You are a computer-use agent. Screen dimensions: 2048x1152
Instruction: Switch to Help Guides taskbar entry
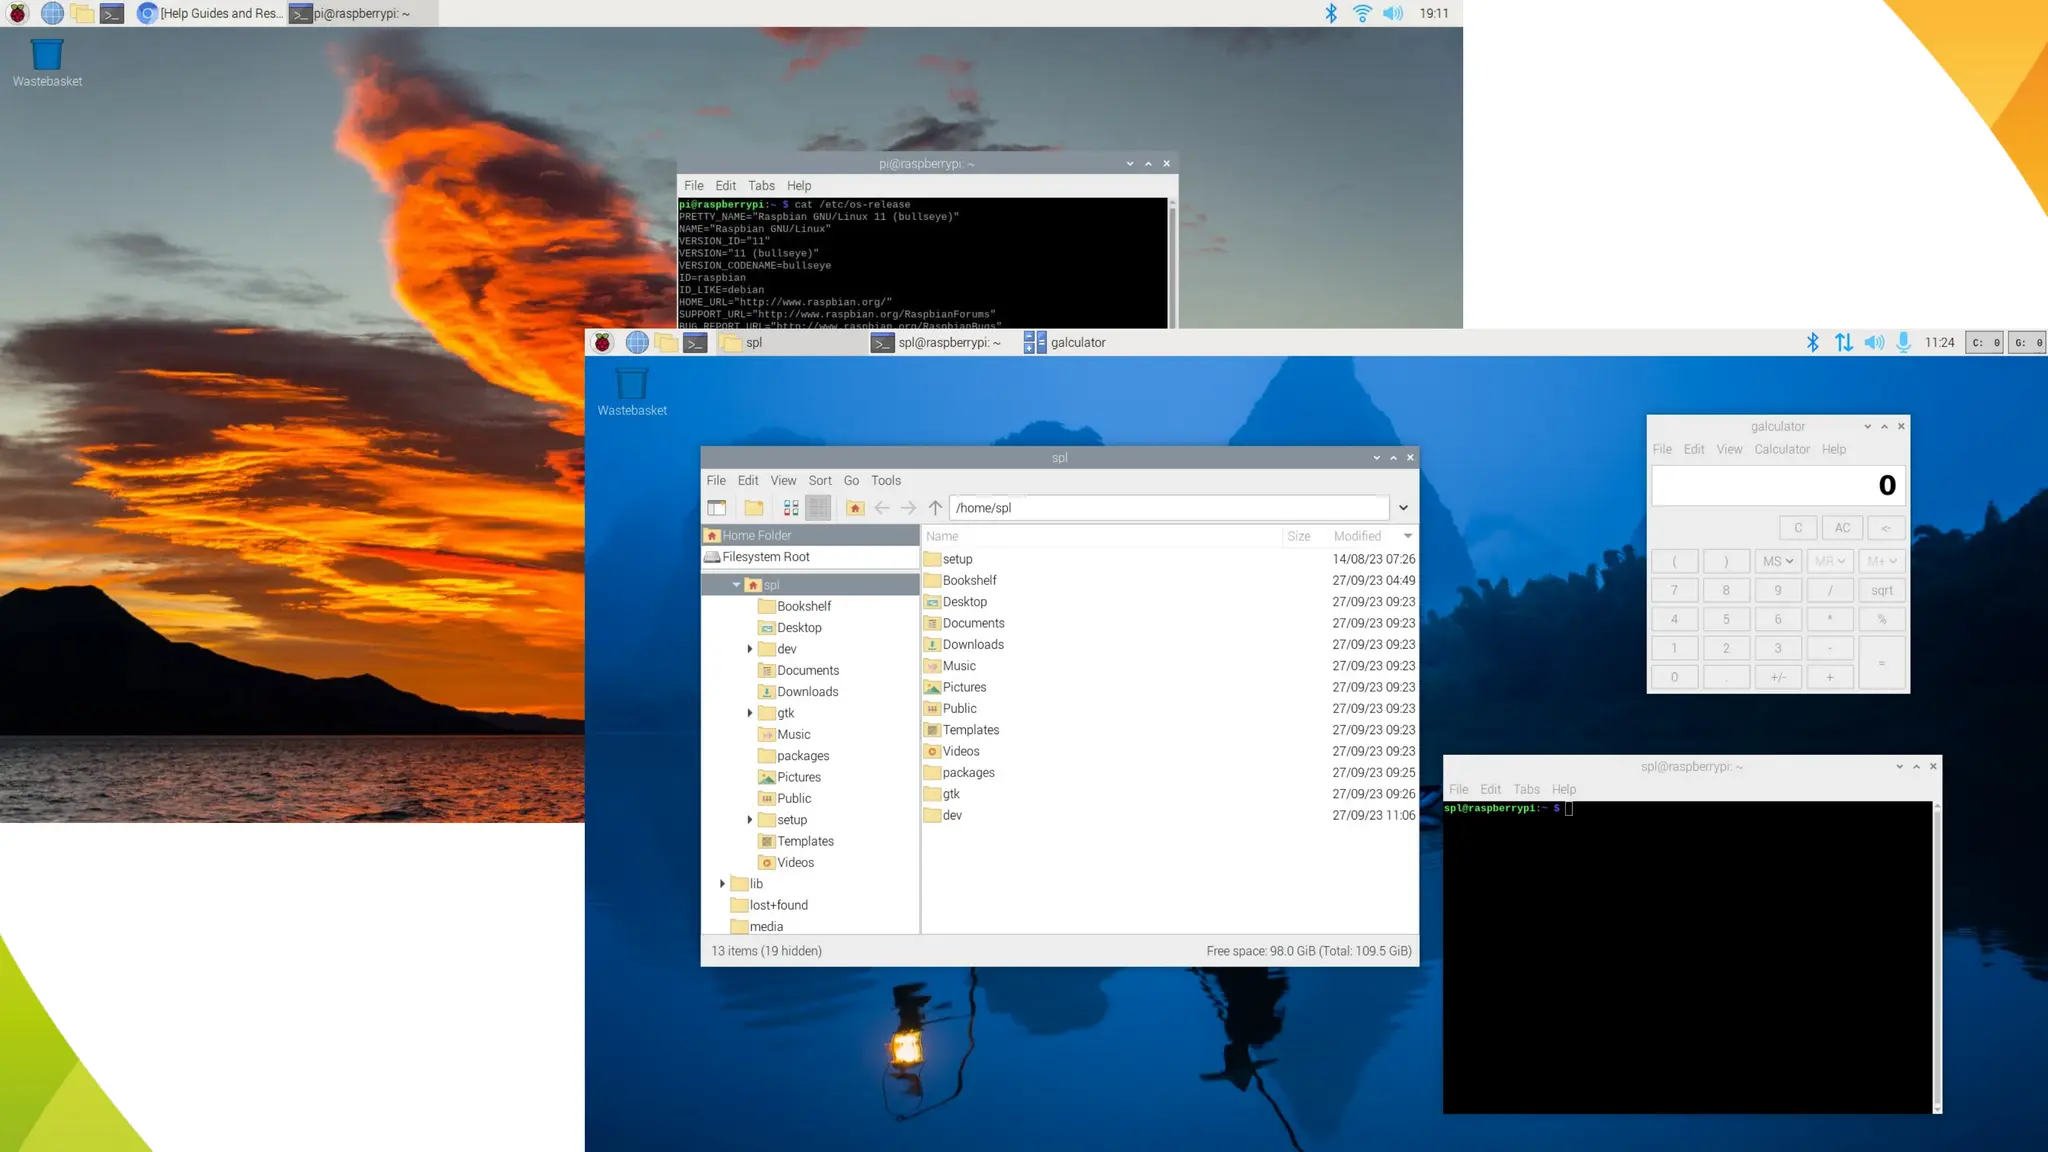click(x=210, y=13)
